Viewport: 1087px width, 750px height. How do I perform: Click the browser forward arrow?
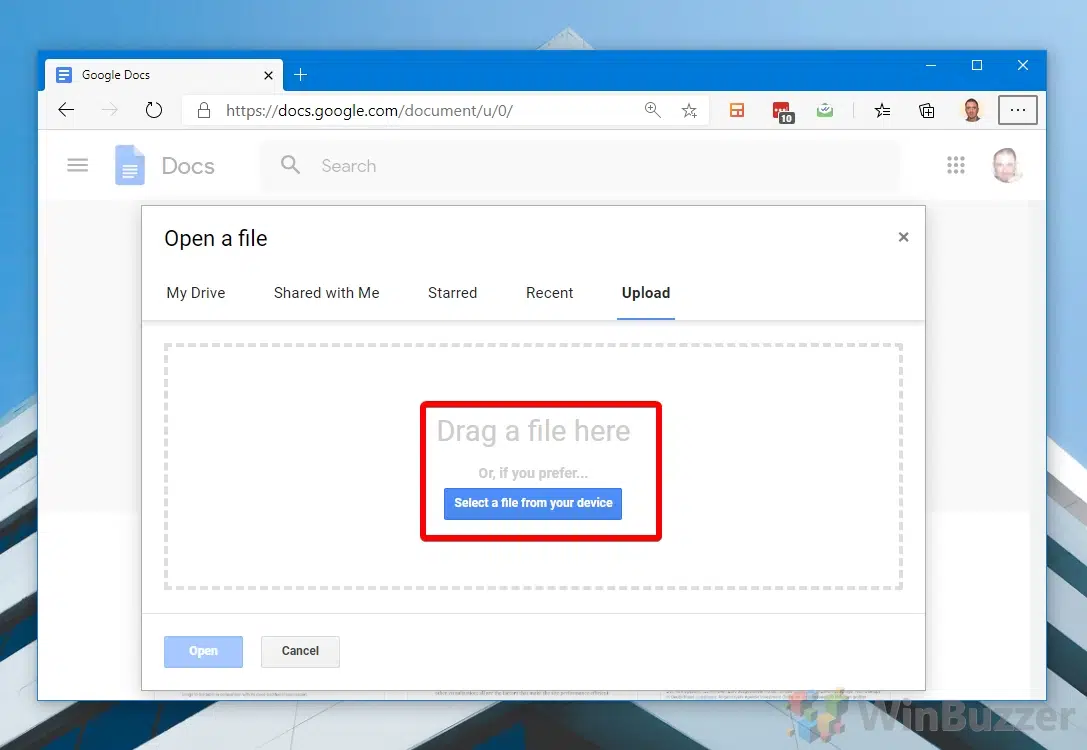pos(110,110)
